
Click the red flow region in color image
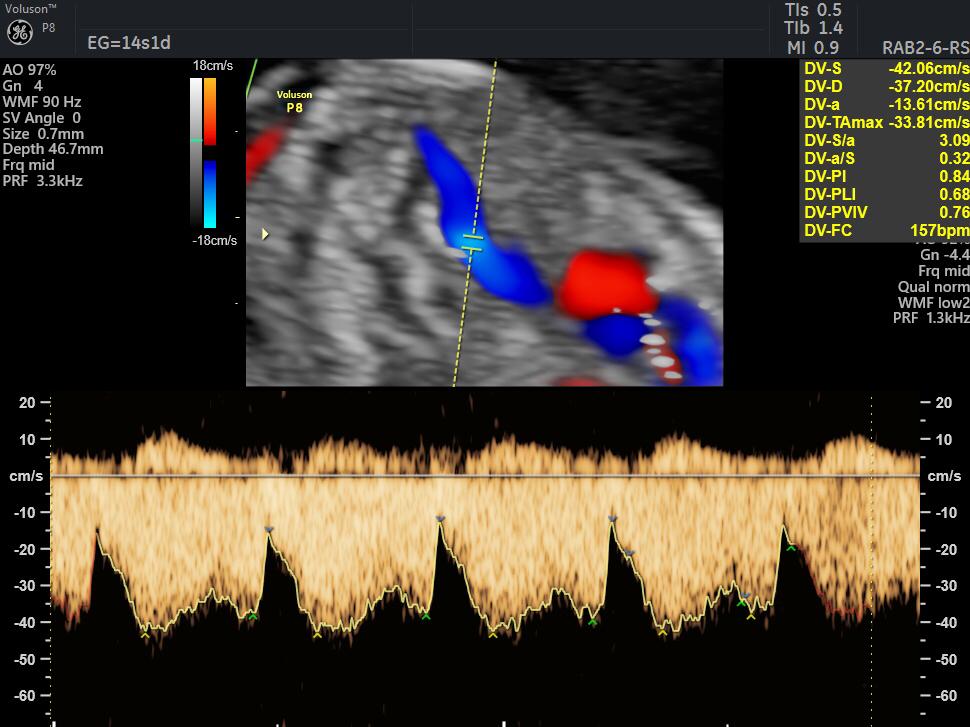604,283
